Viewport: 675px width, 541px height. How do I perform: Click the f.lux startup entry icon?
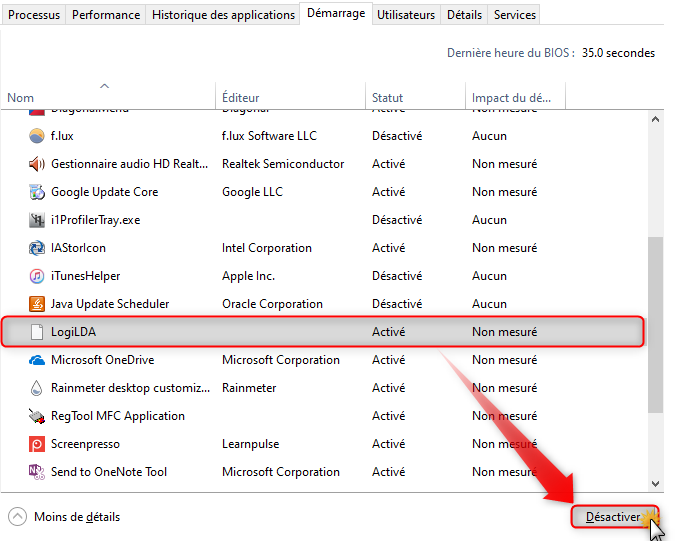pyautogui.click(x=37, y=136)
